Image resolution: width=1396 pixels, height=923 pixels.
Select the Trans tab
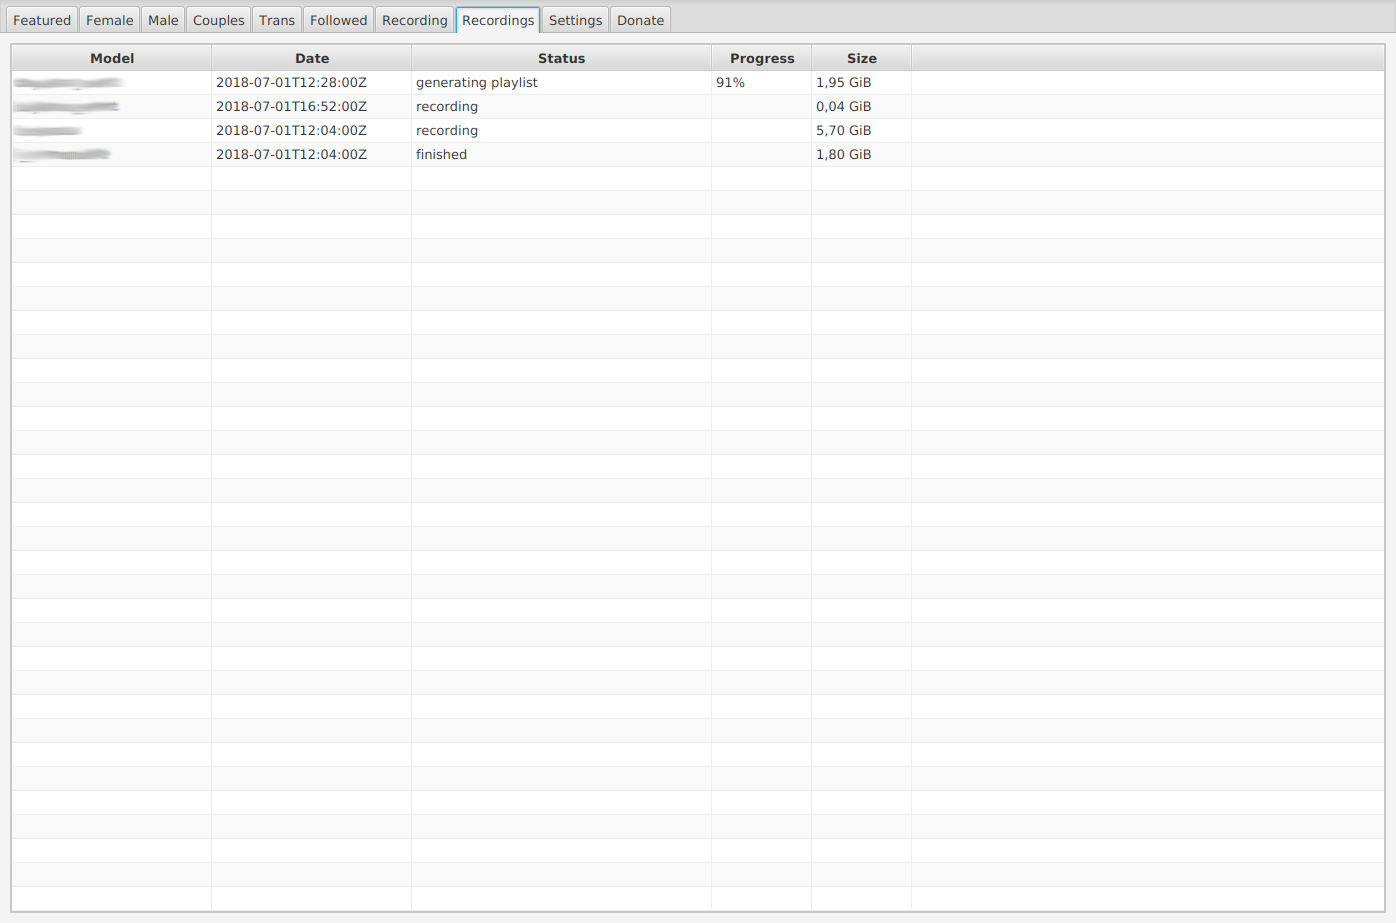(277, 20)
